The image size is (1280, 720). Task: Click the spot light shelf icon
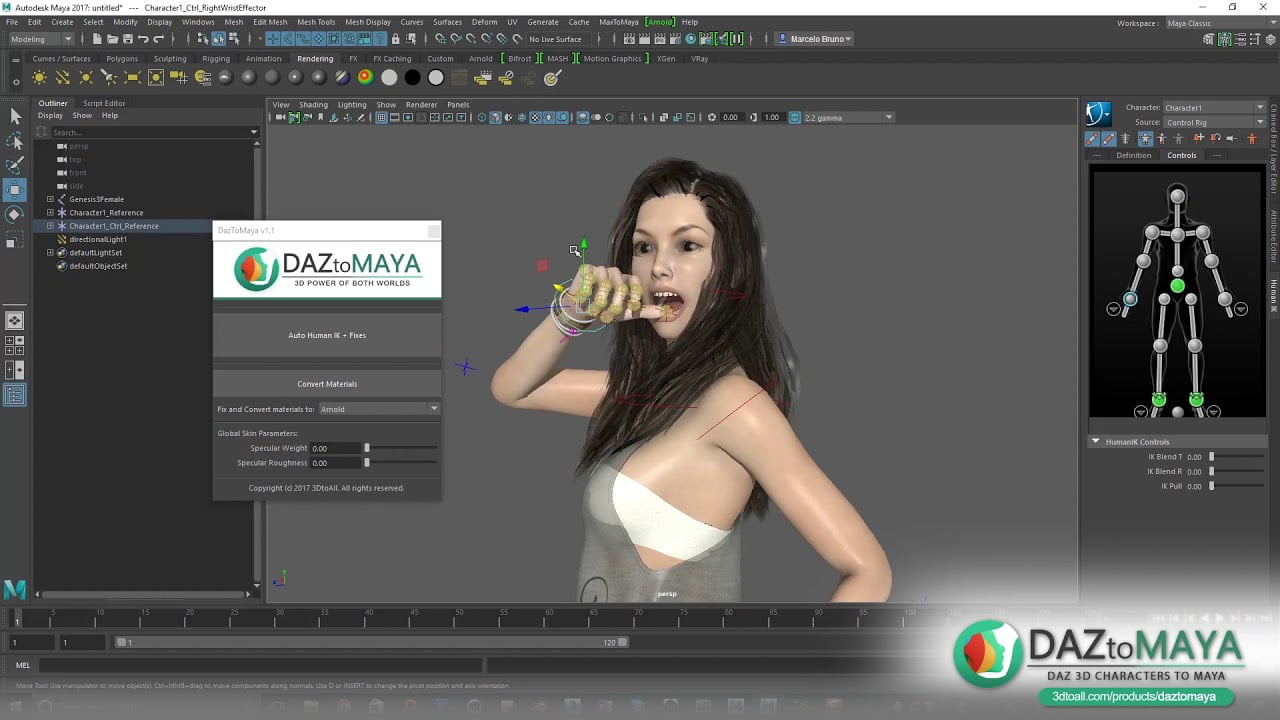pos(109,78)
